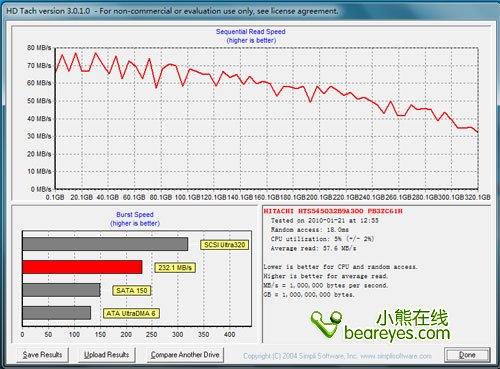The width and height of the screenshot is (500, 369).
Task: Click the red 232.1 MB/s burst bar
Action: click(x=82, y=267)
